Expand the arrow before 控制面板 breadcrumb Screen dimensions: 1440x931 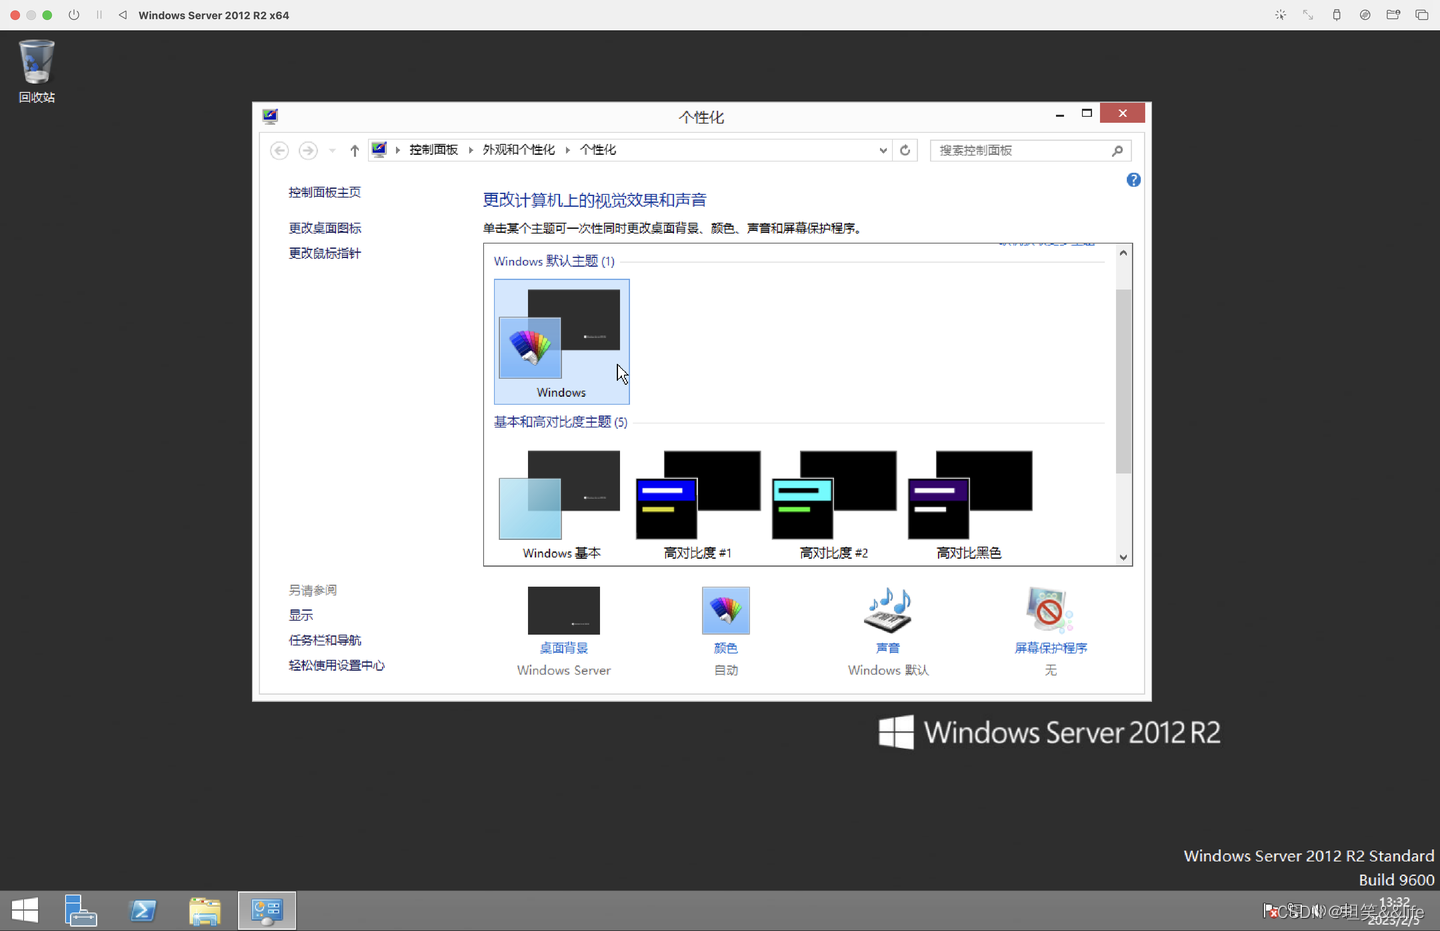click(397, 150)
